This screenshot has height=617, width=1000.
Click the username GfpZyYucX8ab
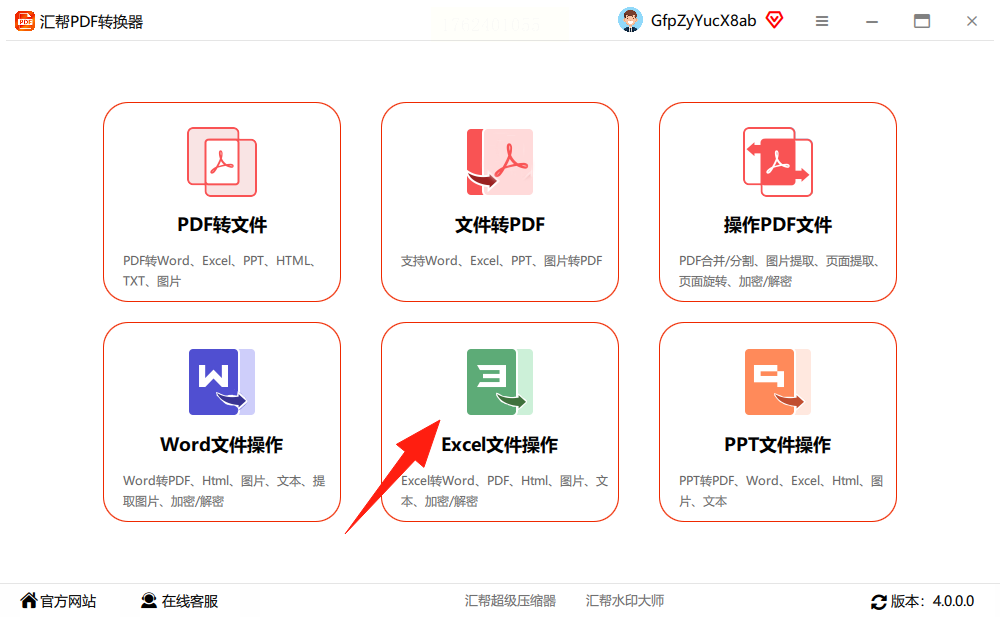[703, 21]
